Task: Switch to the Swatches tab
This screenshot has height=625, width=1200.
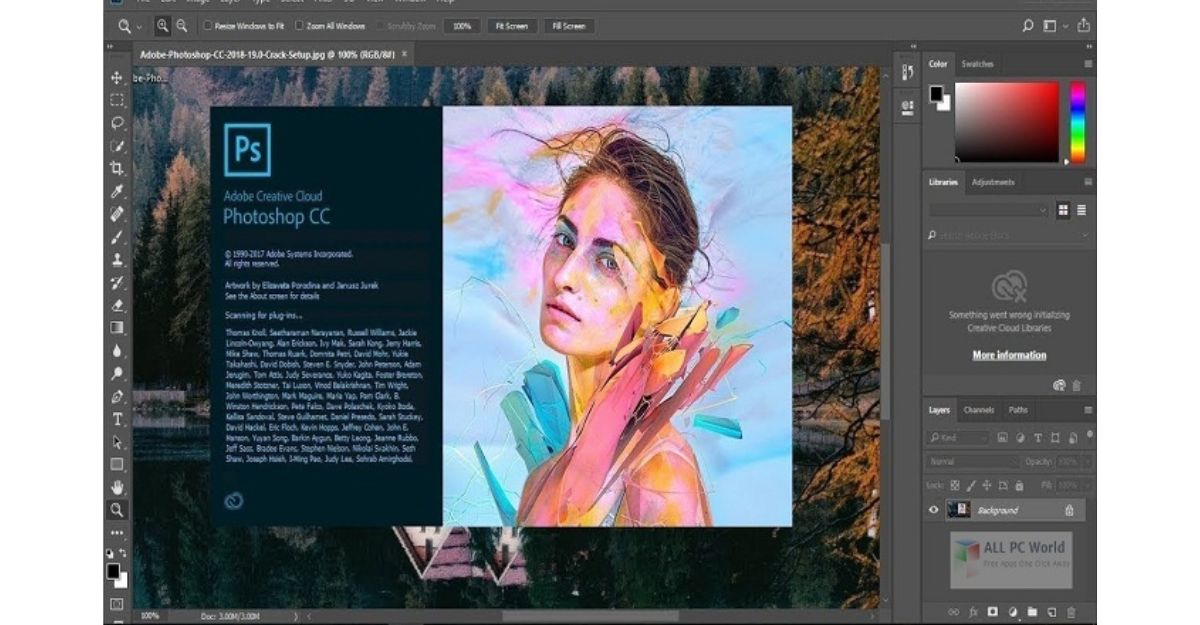Action: click(977, 64)
